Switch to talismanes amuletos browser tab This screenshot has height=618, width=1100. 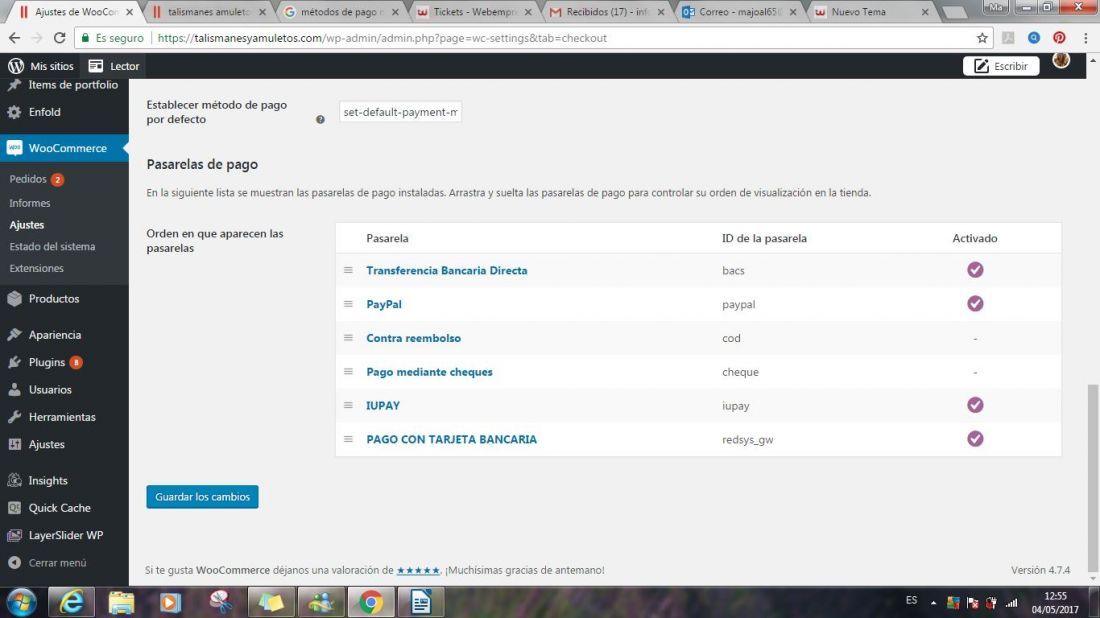point(208,12)
